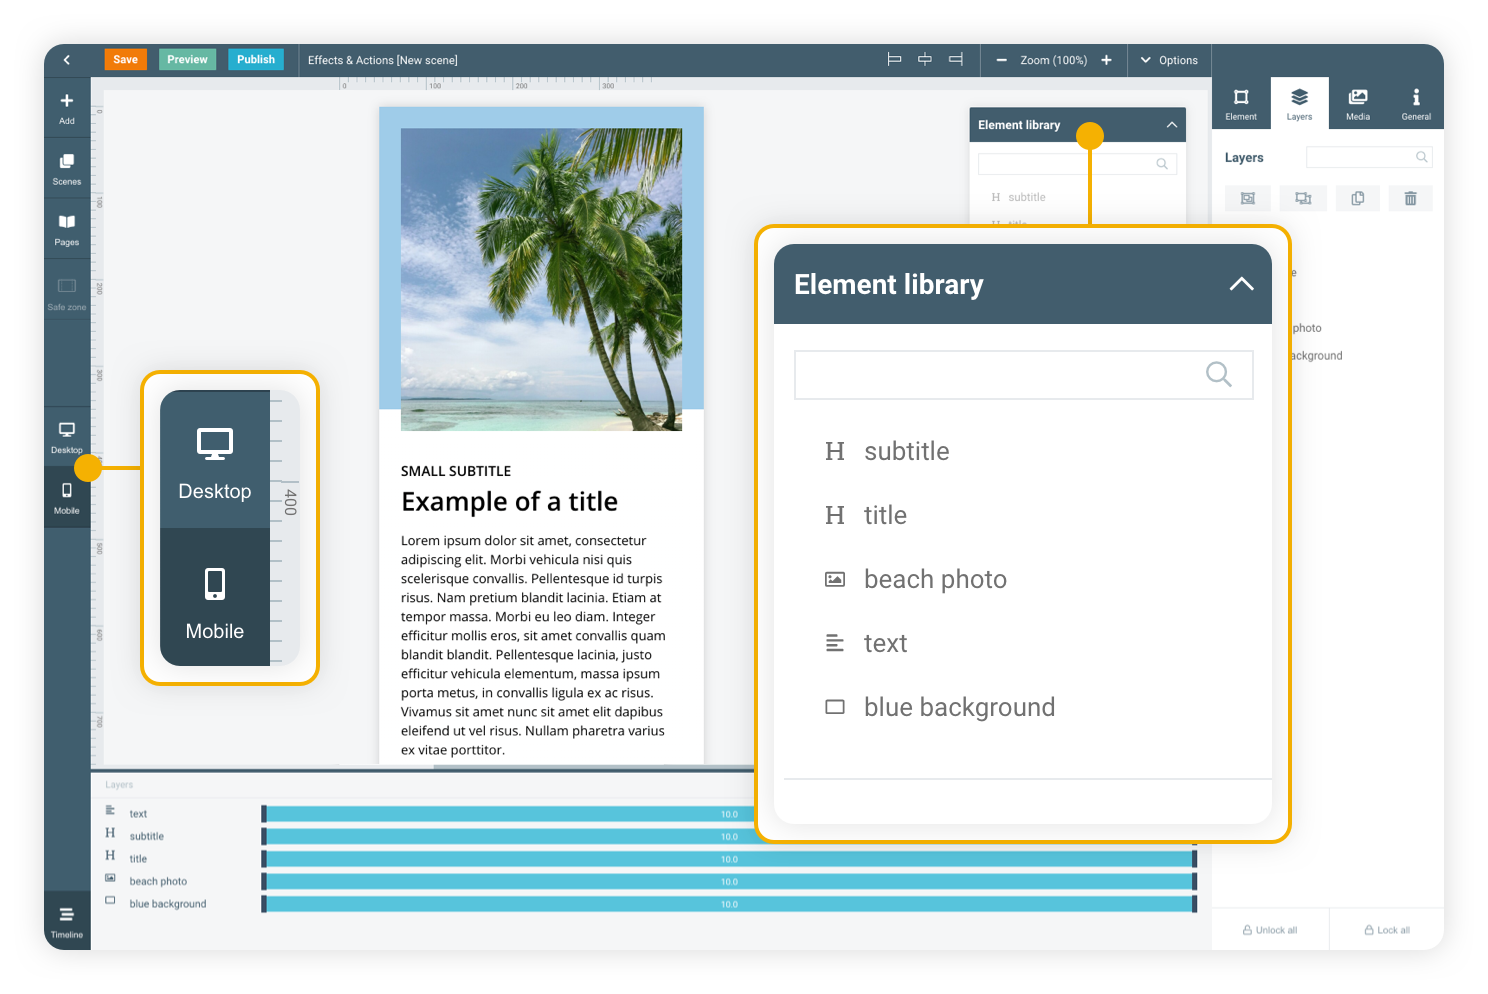This screenshot has width=1488, height=994.
Task: Collapse the enlarged Element library chevron
Action: pos(1241,284)
